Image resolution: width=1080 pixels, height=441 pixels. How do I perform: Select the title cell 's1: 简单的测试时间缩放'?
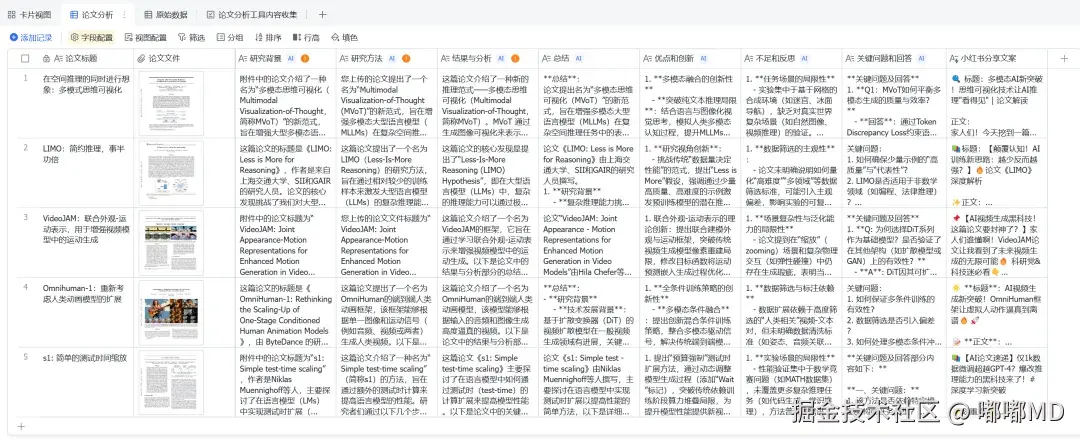tap(85, 382)
